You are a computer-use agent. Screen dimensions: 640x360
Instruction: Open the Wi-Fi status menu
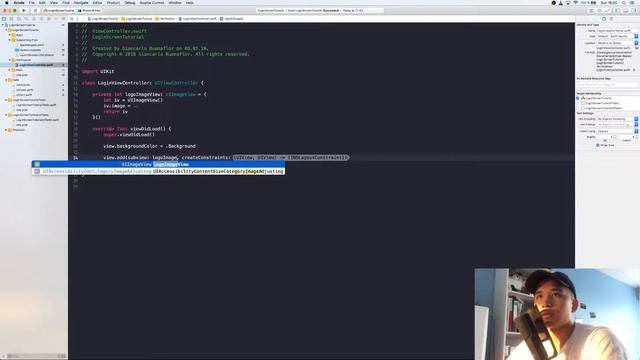pyautogui.click(x=576, y=2)
